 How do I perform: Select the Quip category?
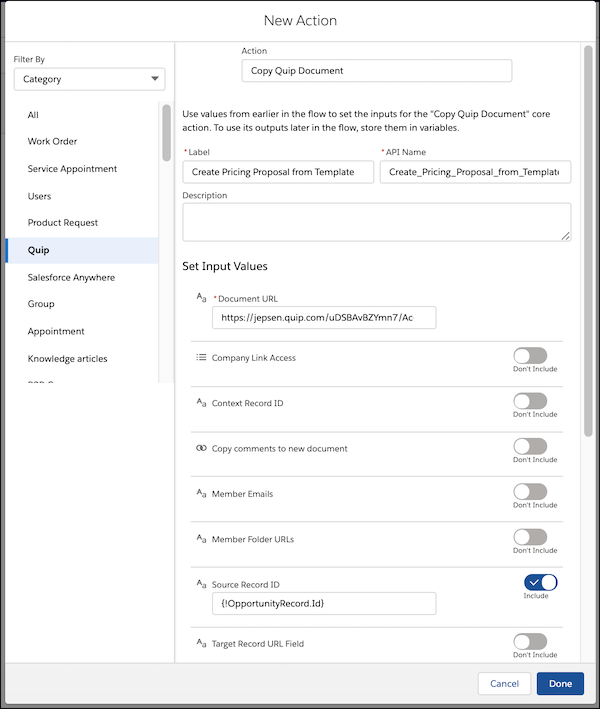coord(82,250)
